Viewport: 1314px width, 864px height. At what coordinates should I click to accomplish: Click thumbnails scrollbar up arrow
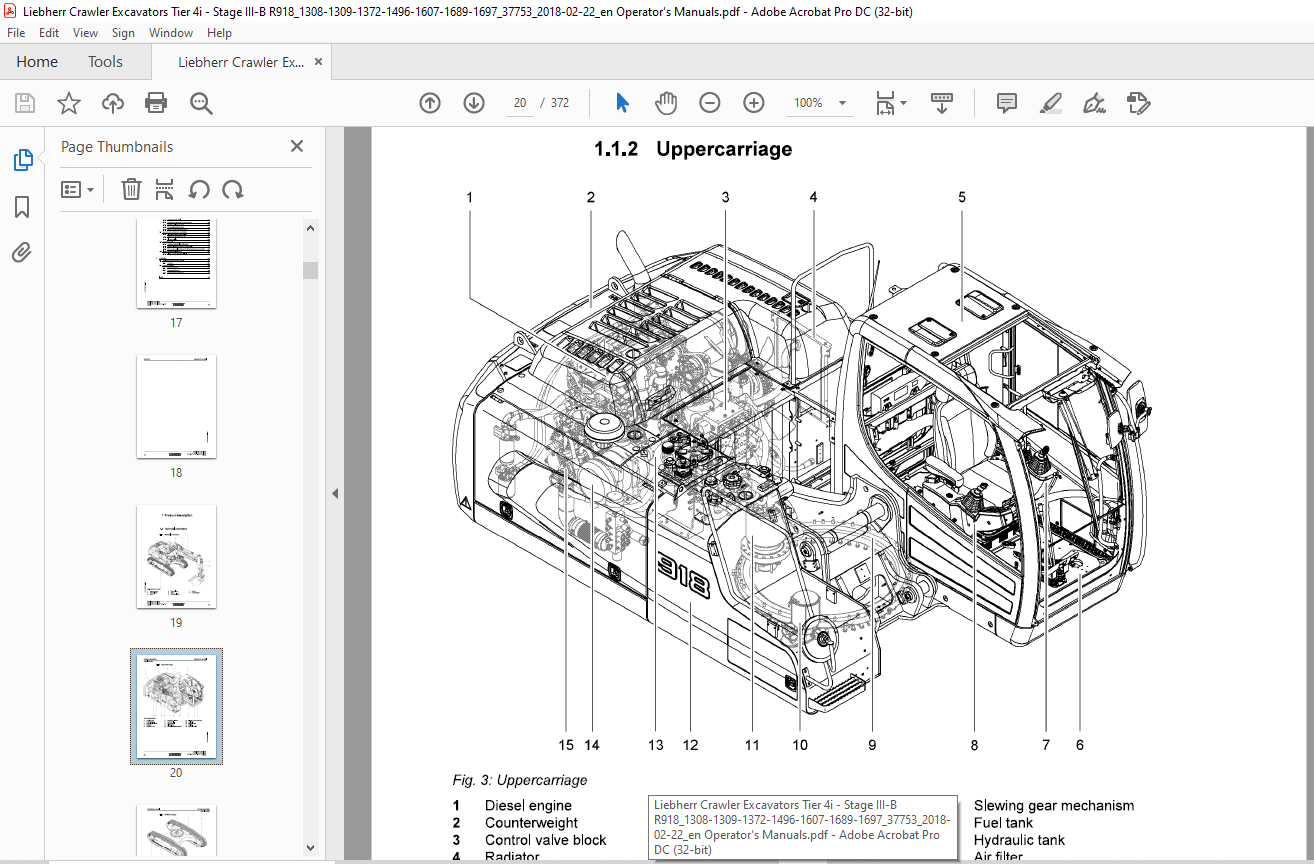pos(311,228)
